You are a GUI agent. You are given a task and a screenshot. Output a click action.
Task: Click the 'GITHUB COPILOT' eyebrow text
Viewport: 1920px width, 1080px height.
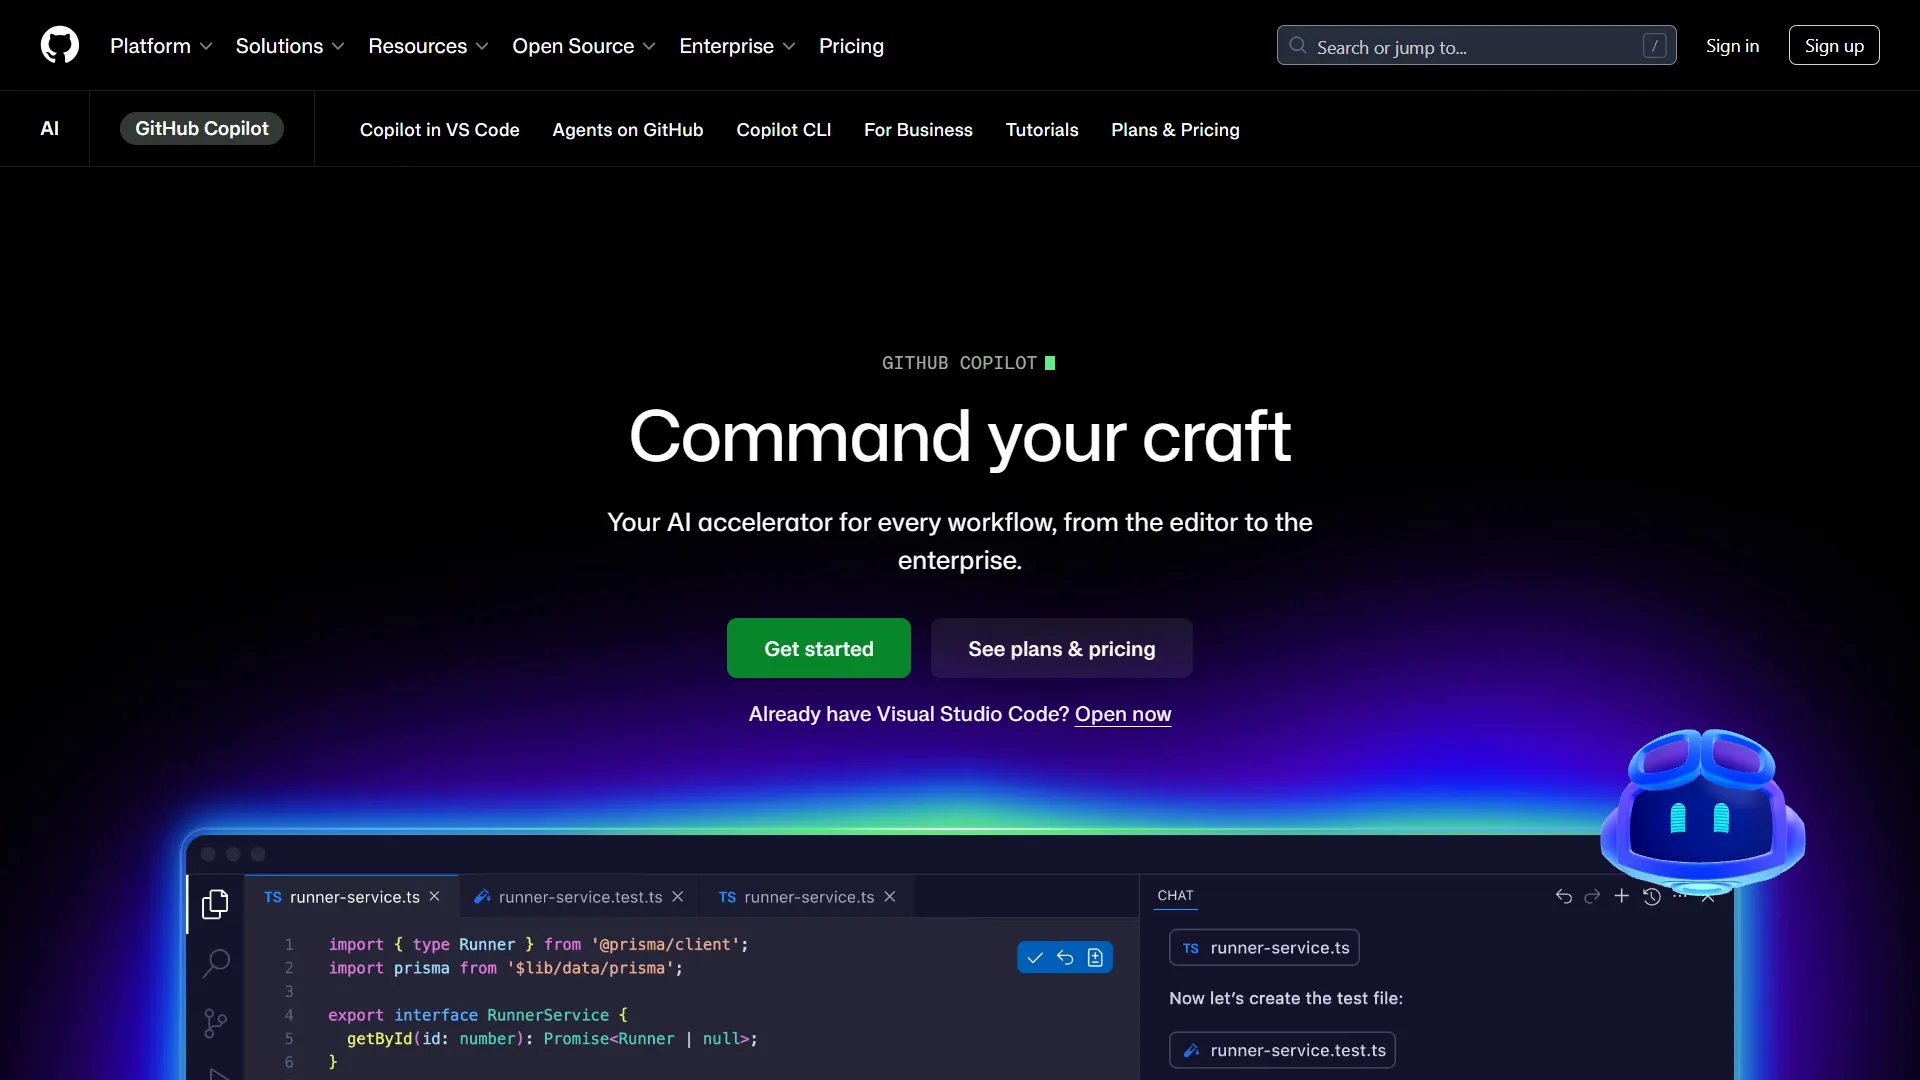tap(959, 363)
